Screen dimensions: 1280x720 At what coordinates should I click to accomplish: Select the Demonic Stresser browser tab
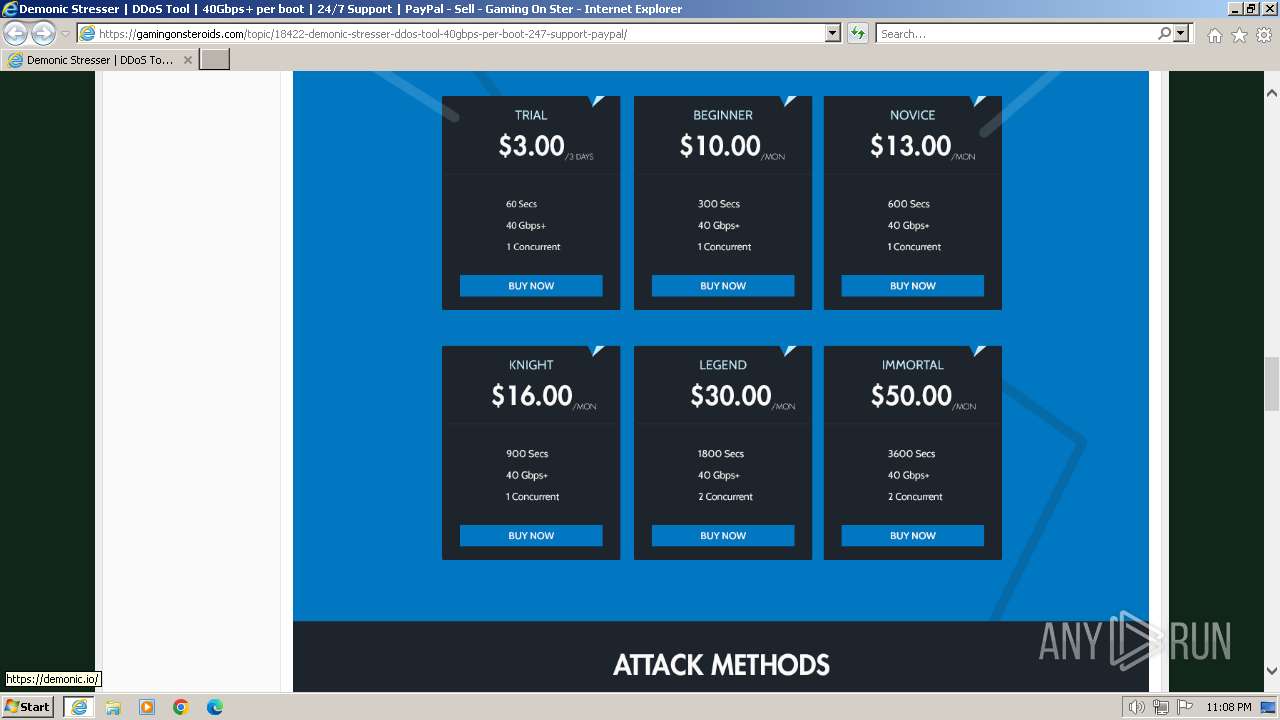click(99, 60)
